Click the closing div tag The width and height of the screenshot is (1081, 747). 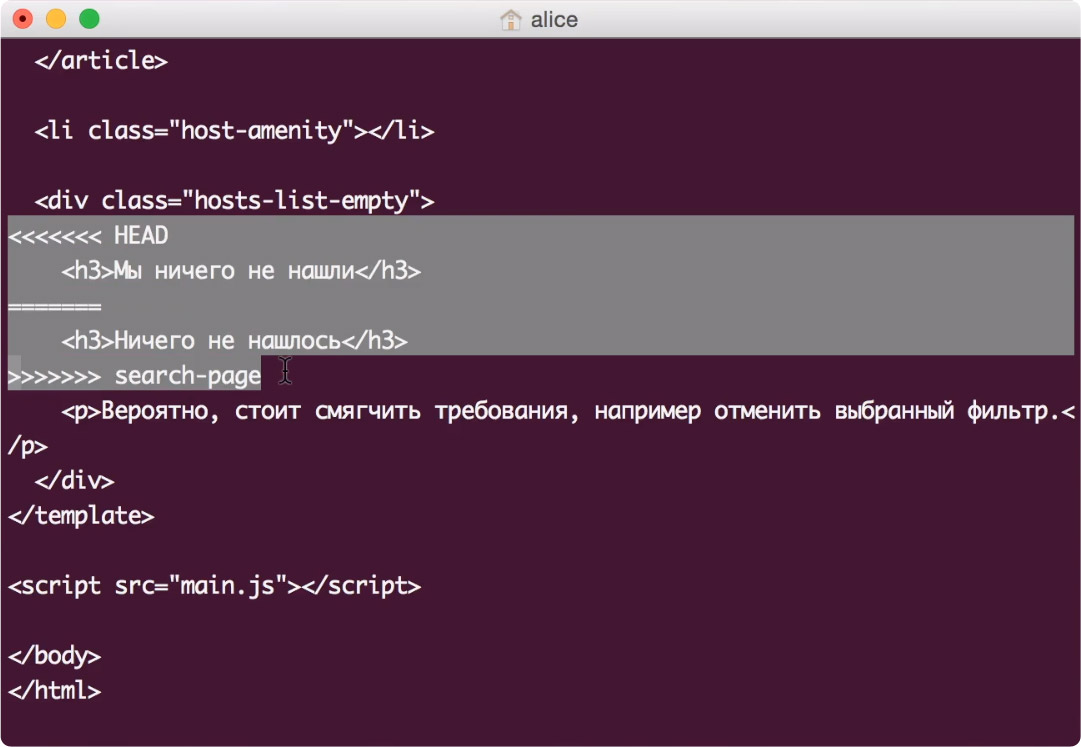pyautogui.click(x=74, y=481)
